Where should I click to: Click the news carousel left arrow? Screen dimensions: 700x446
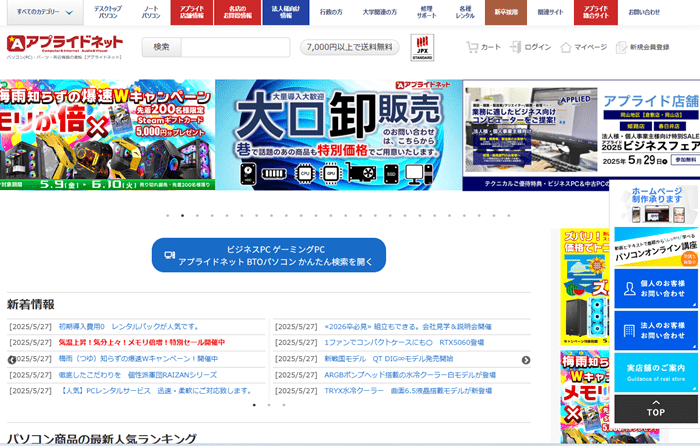click(x=12, y=359)
